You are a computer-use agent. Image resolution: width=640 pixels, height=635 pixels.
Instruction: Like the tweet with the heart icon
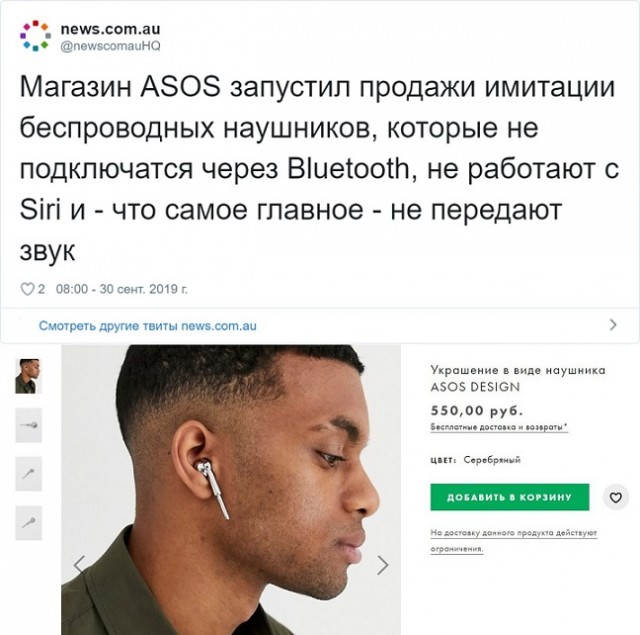pos(27,289)
